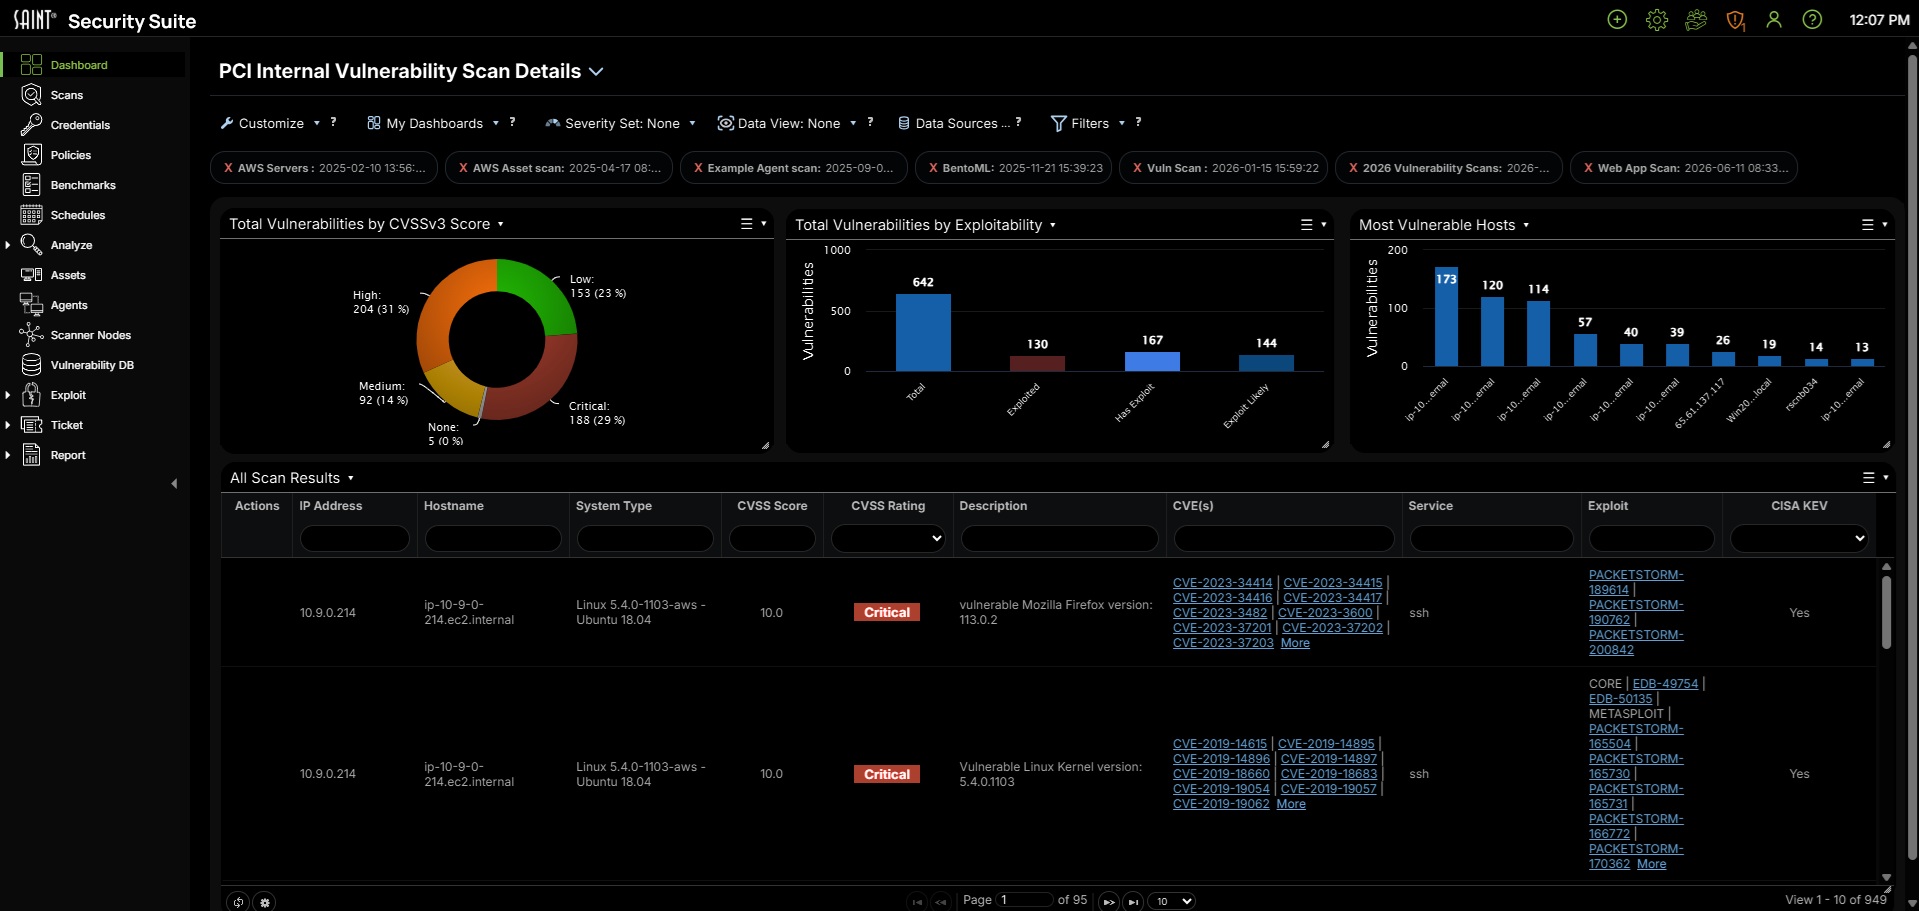1919x911 pixels.
Task: Expand the Report sidebar section
Action: [8, 455]
